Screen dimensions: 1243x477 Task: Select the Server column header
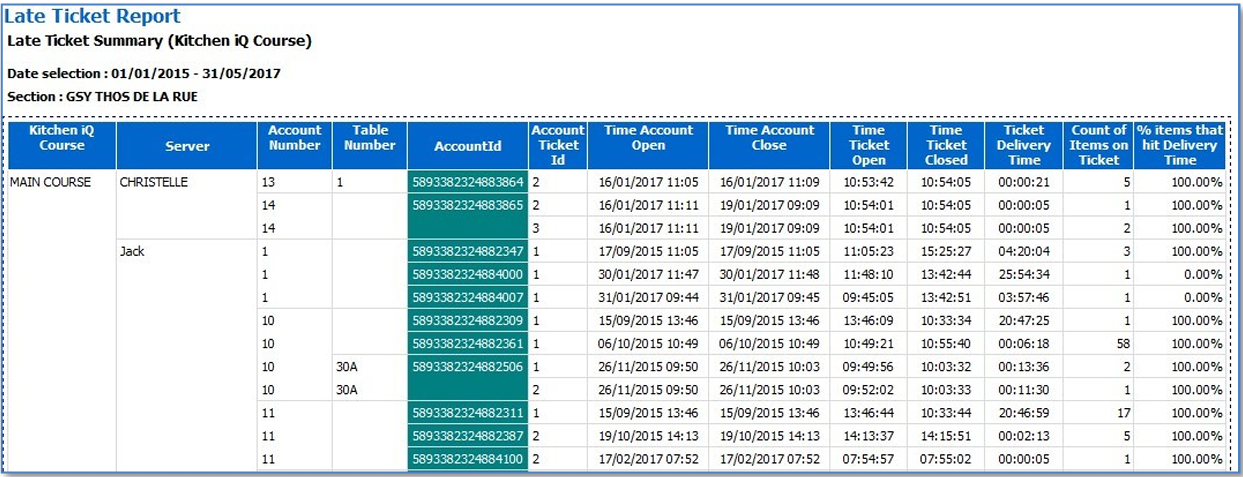point(187,146)
